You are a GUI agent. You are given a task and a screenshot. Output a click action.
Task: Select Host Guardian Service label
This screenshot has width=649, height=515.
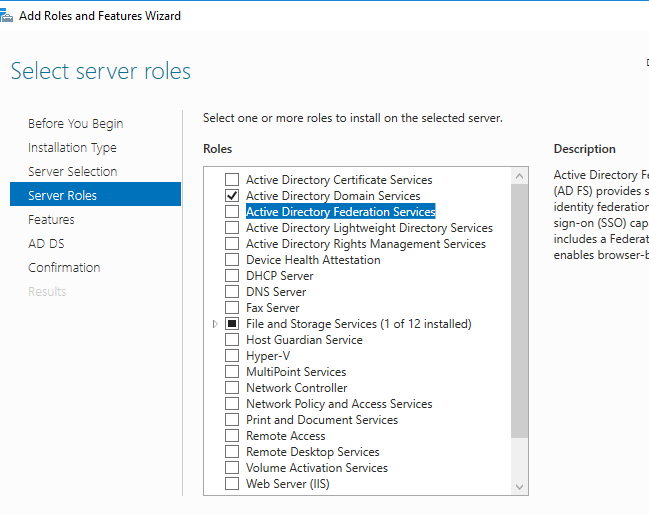(304, 340)
